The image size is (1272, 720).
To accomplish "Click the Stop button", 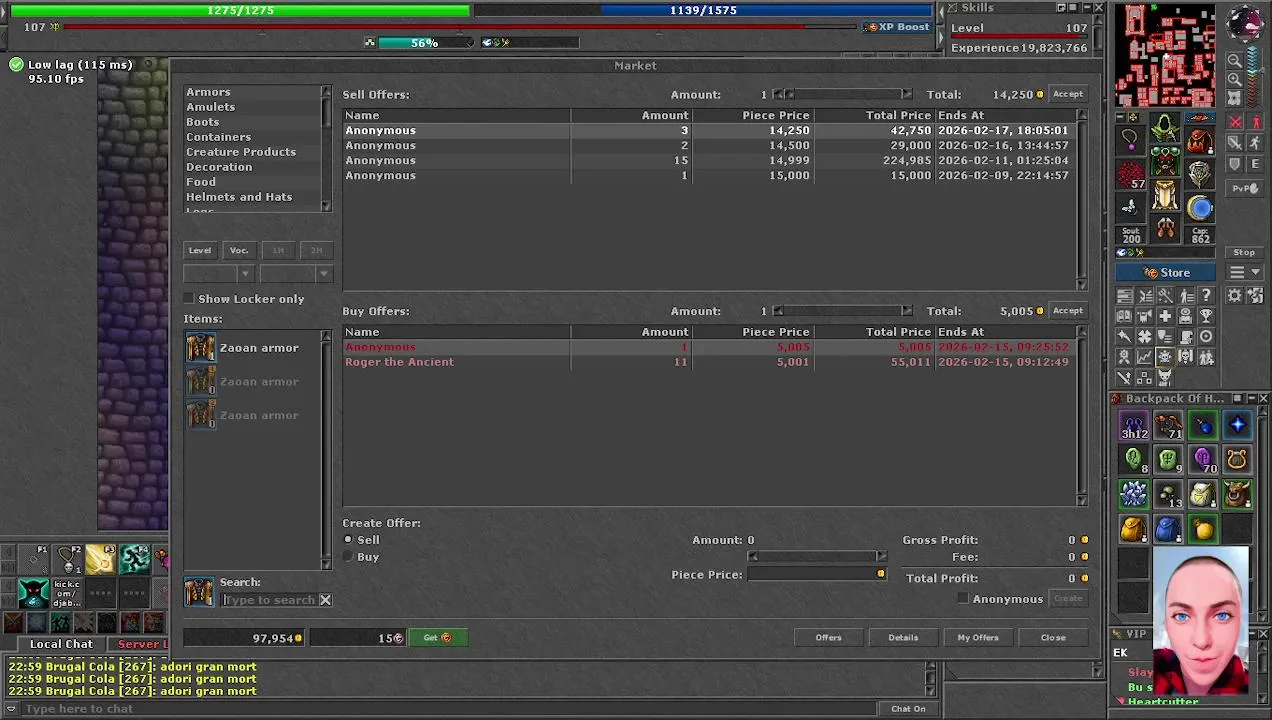I will (x=1244, y=252).
